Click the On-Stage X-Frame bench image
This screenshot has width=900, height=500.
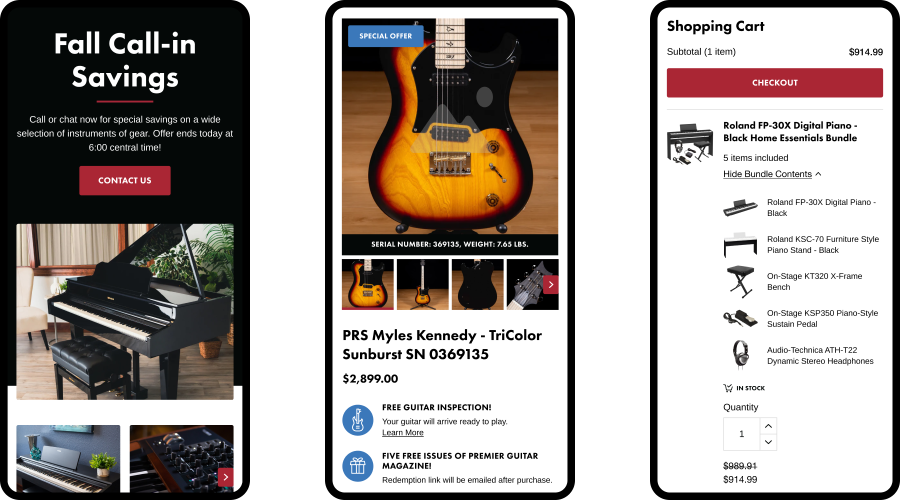740,281
